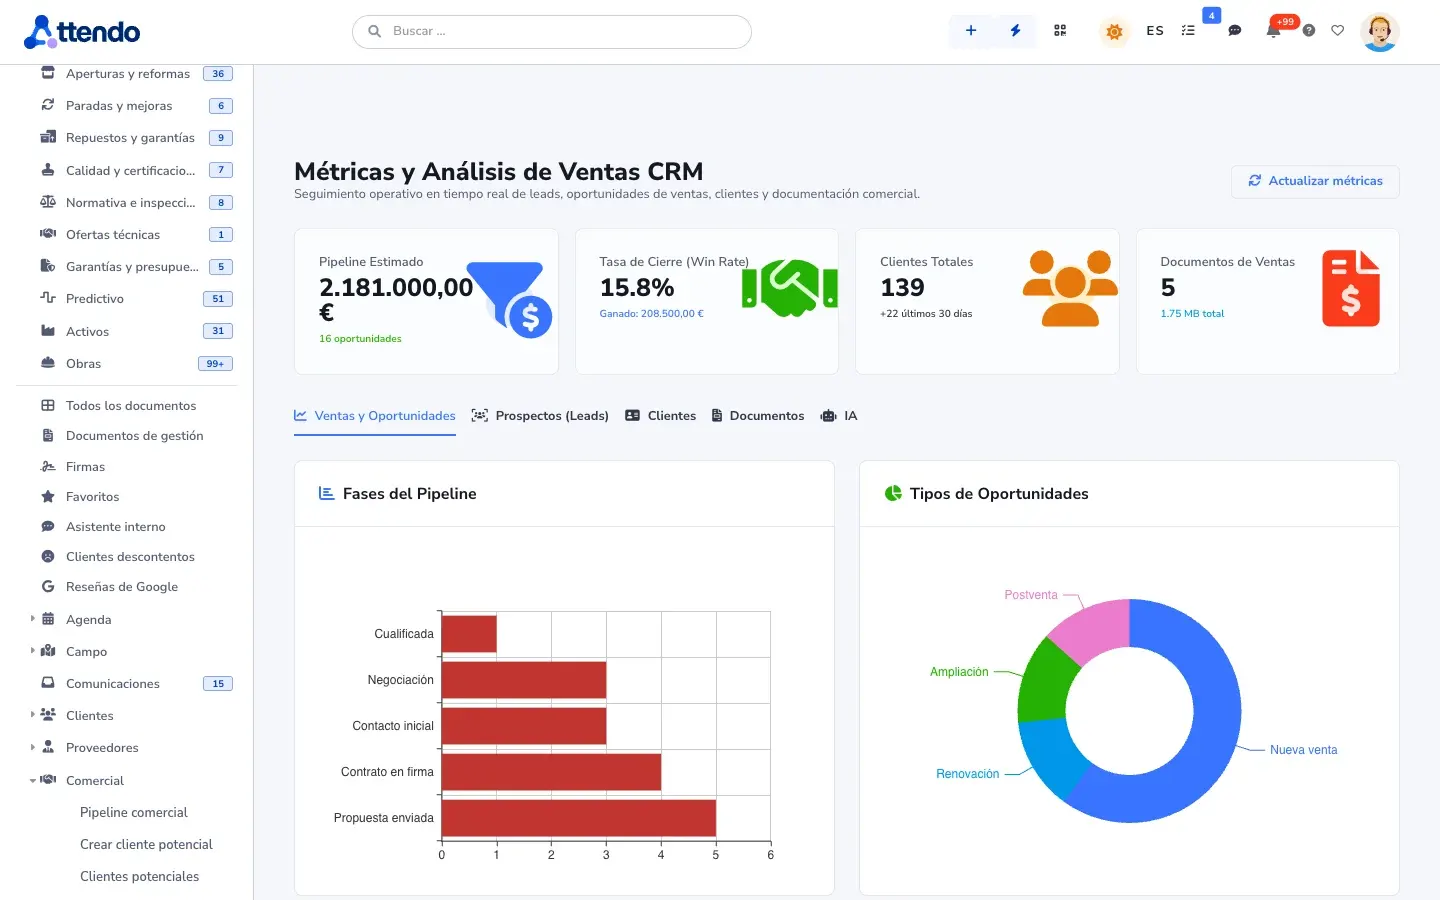
Task: Click the Actualizar métricas button
Action: (x=1315, y=181)
